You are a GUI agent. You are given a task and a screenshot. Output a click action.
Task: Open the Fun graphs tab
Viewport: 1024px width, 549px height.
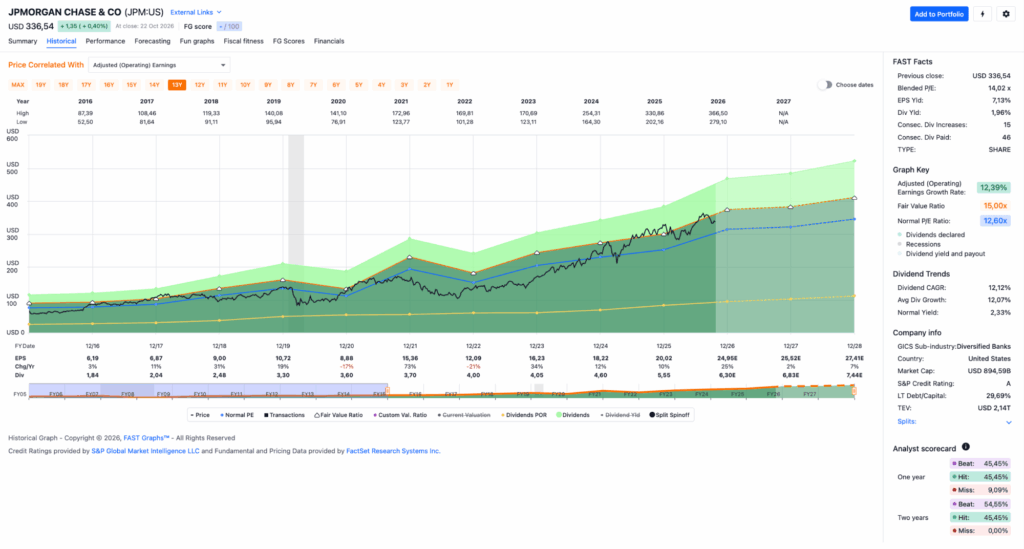[197, 41]
